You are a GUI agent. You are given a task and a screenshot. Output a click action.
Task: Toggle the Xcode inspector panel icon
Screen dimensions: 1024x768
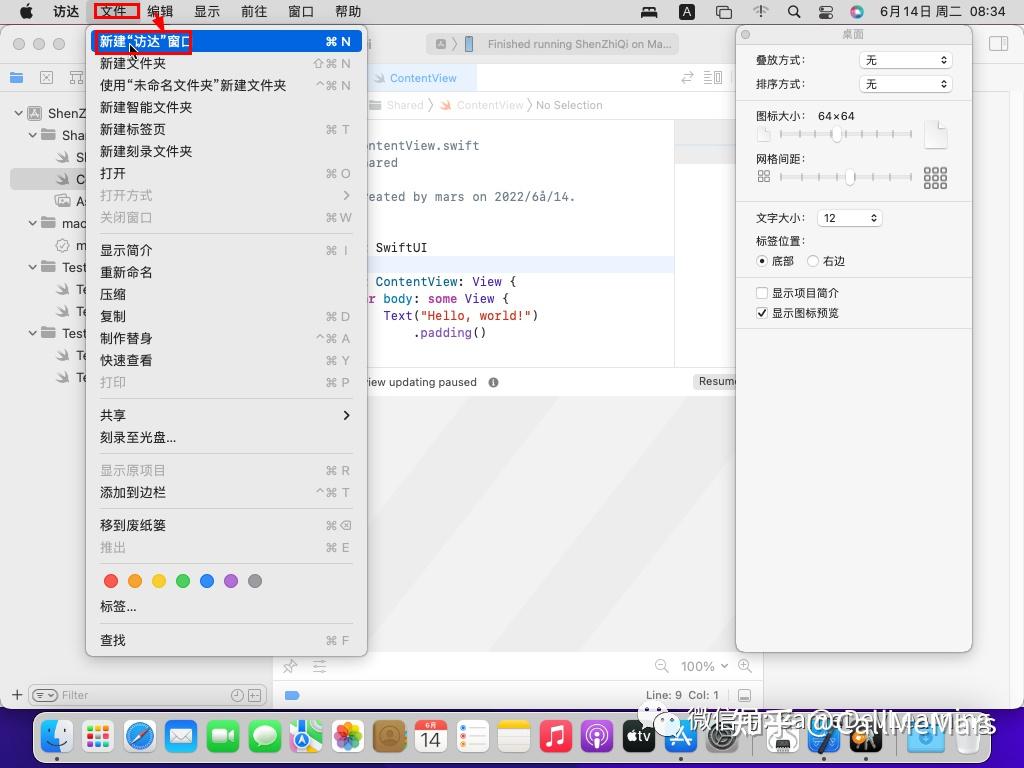[999, 44]
